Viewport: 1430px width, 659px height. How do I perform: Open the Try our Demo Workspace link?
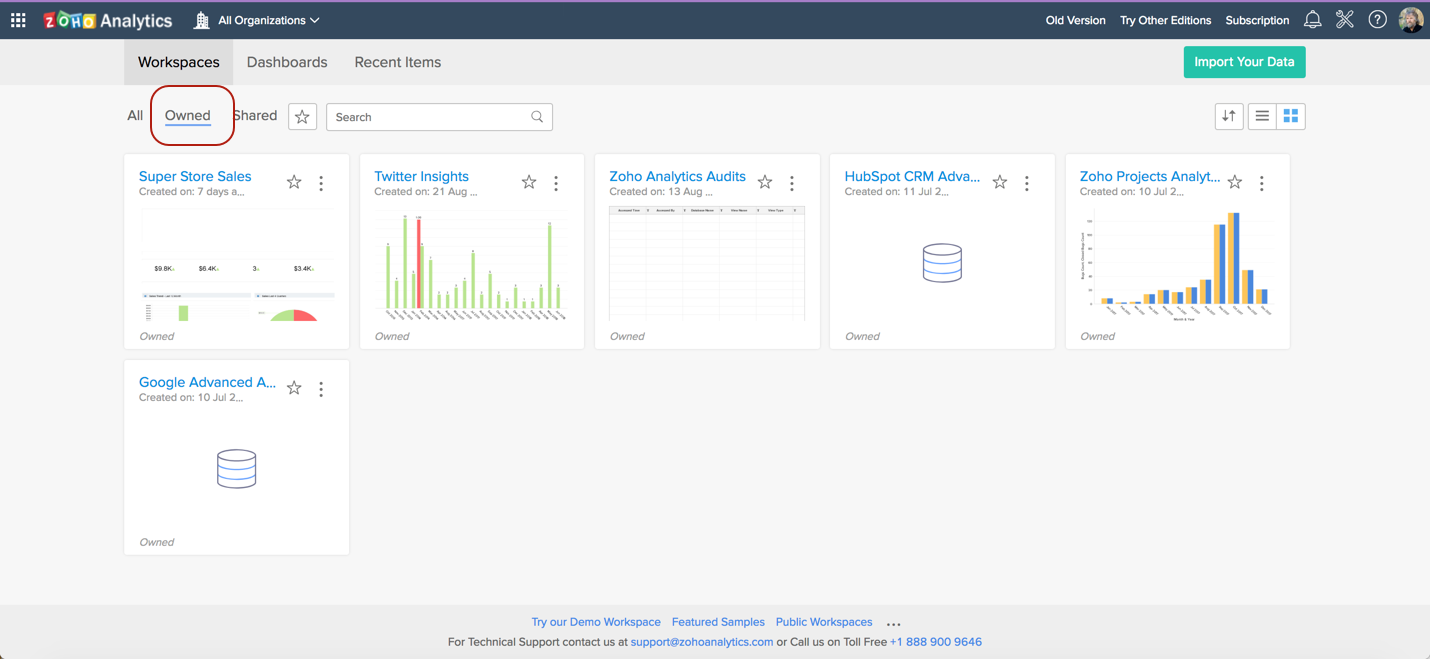[x=596, y=622]
